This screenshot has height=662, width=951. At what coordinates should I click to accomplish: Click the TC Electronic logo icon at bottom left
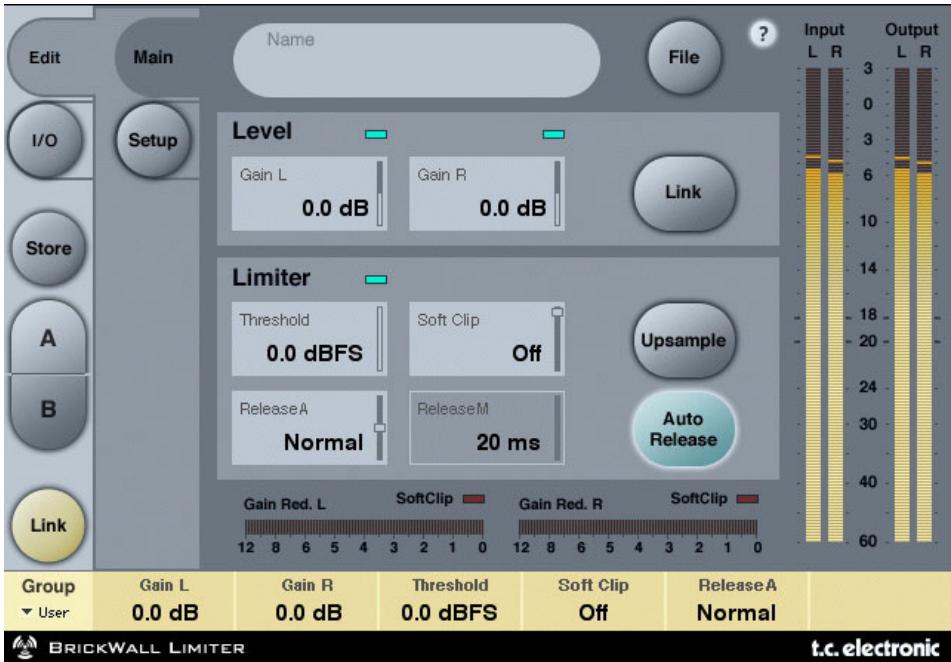pos(25,647)
